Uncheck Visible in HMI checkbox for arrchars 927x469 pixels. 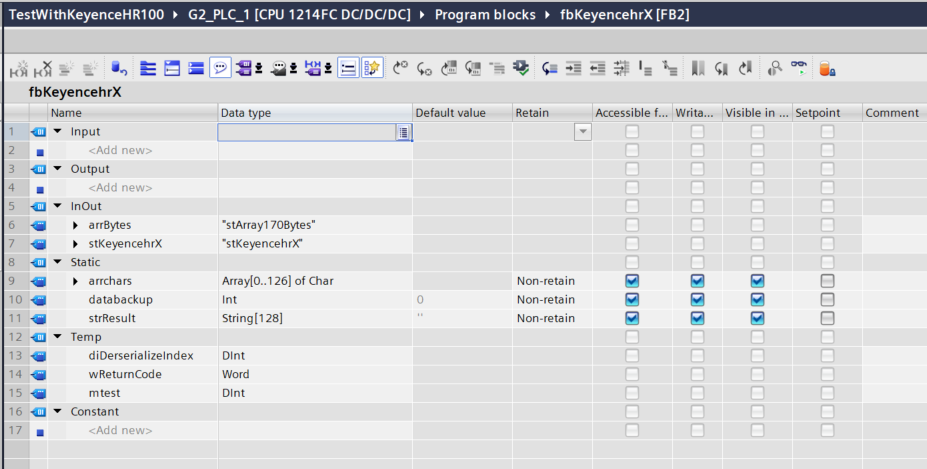[x=757, y=281]
